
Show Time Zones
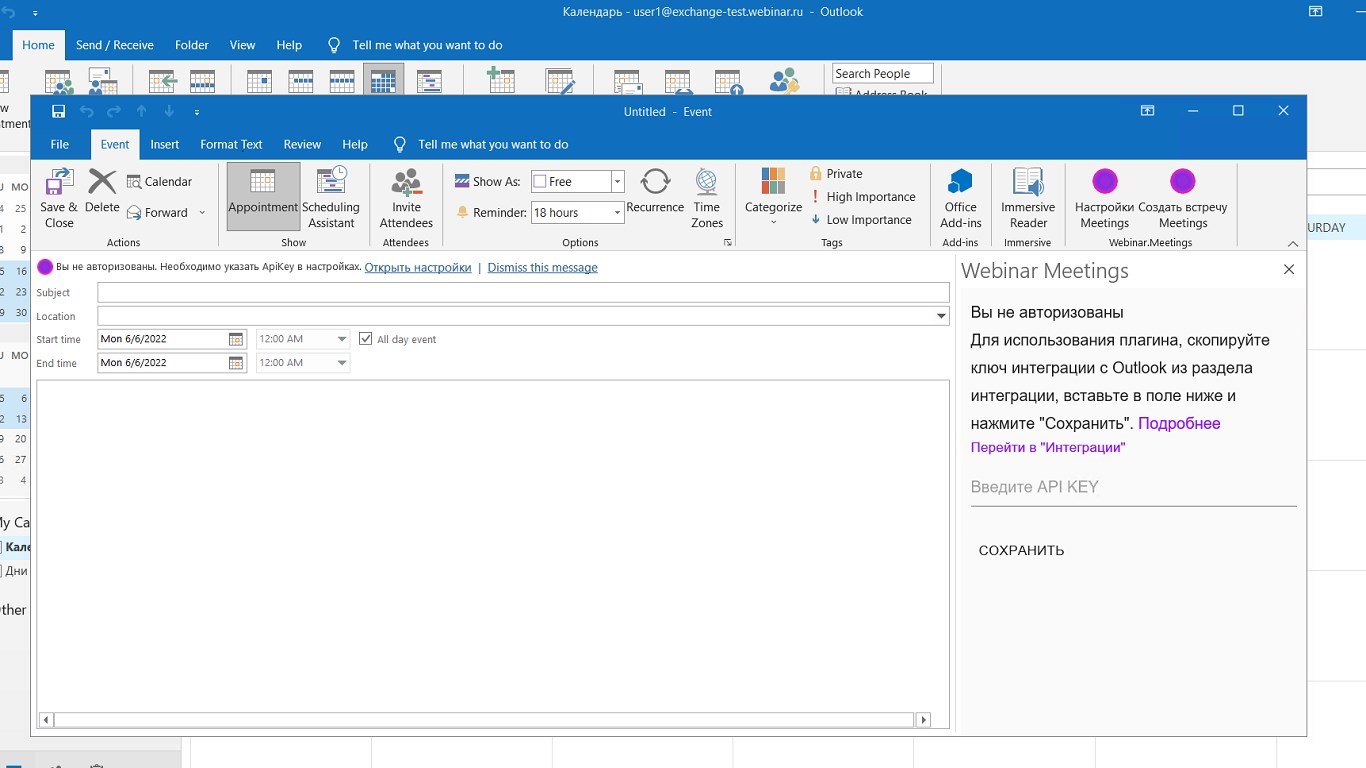[x=707, y=197]
